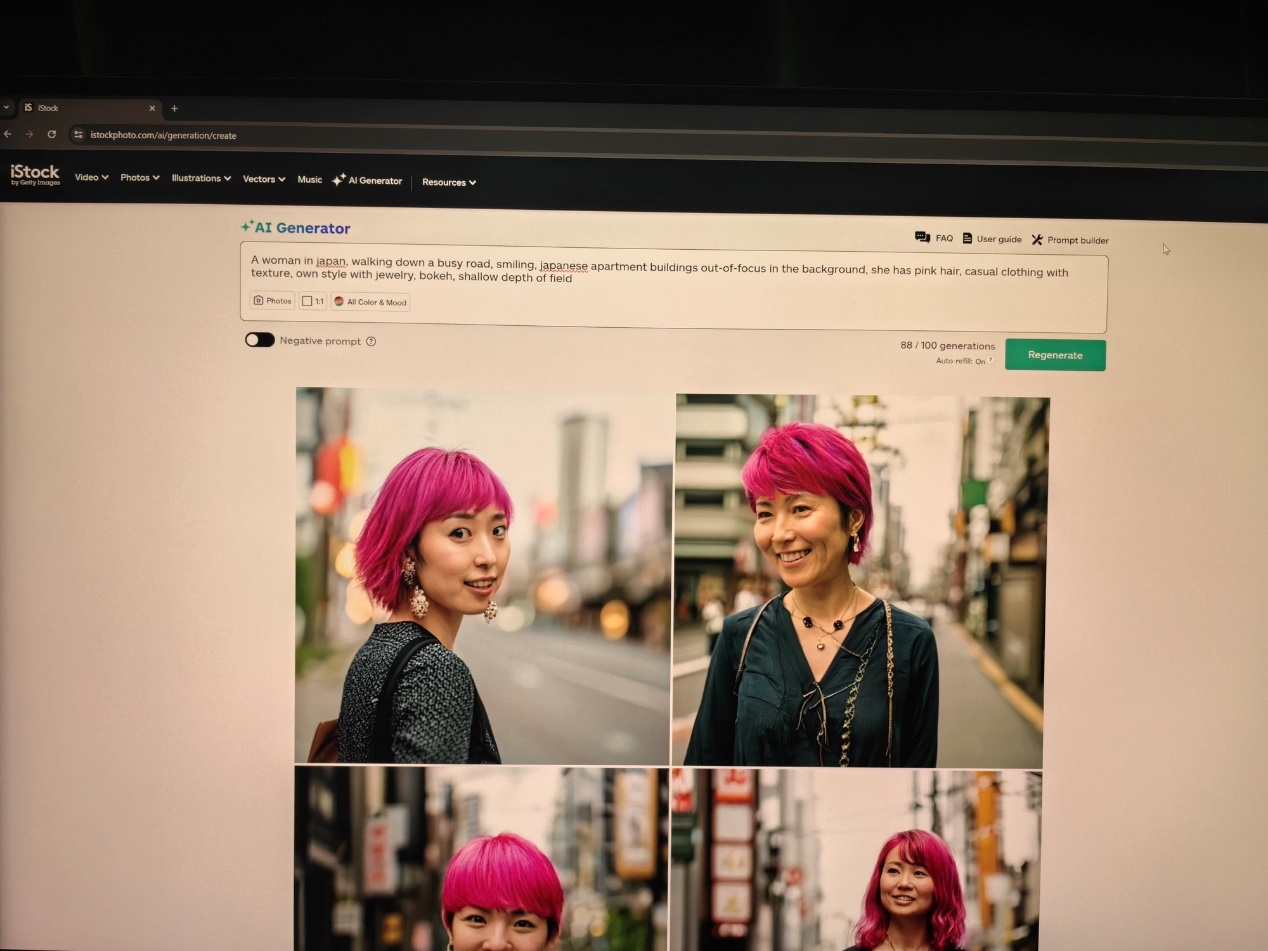Screen dimensions: 1268x951
Task: Launch the Prompt builder tool
Action: pyautogui.click(x=1069, y=240)
